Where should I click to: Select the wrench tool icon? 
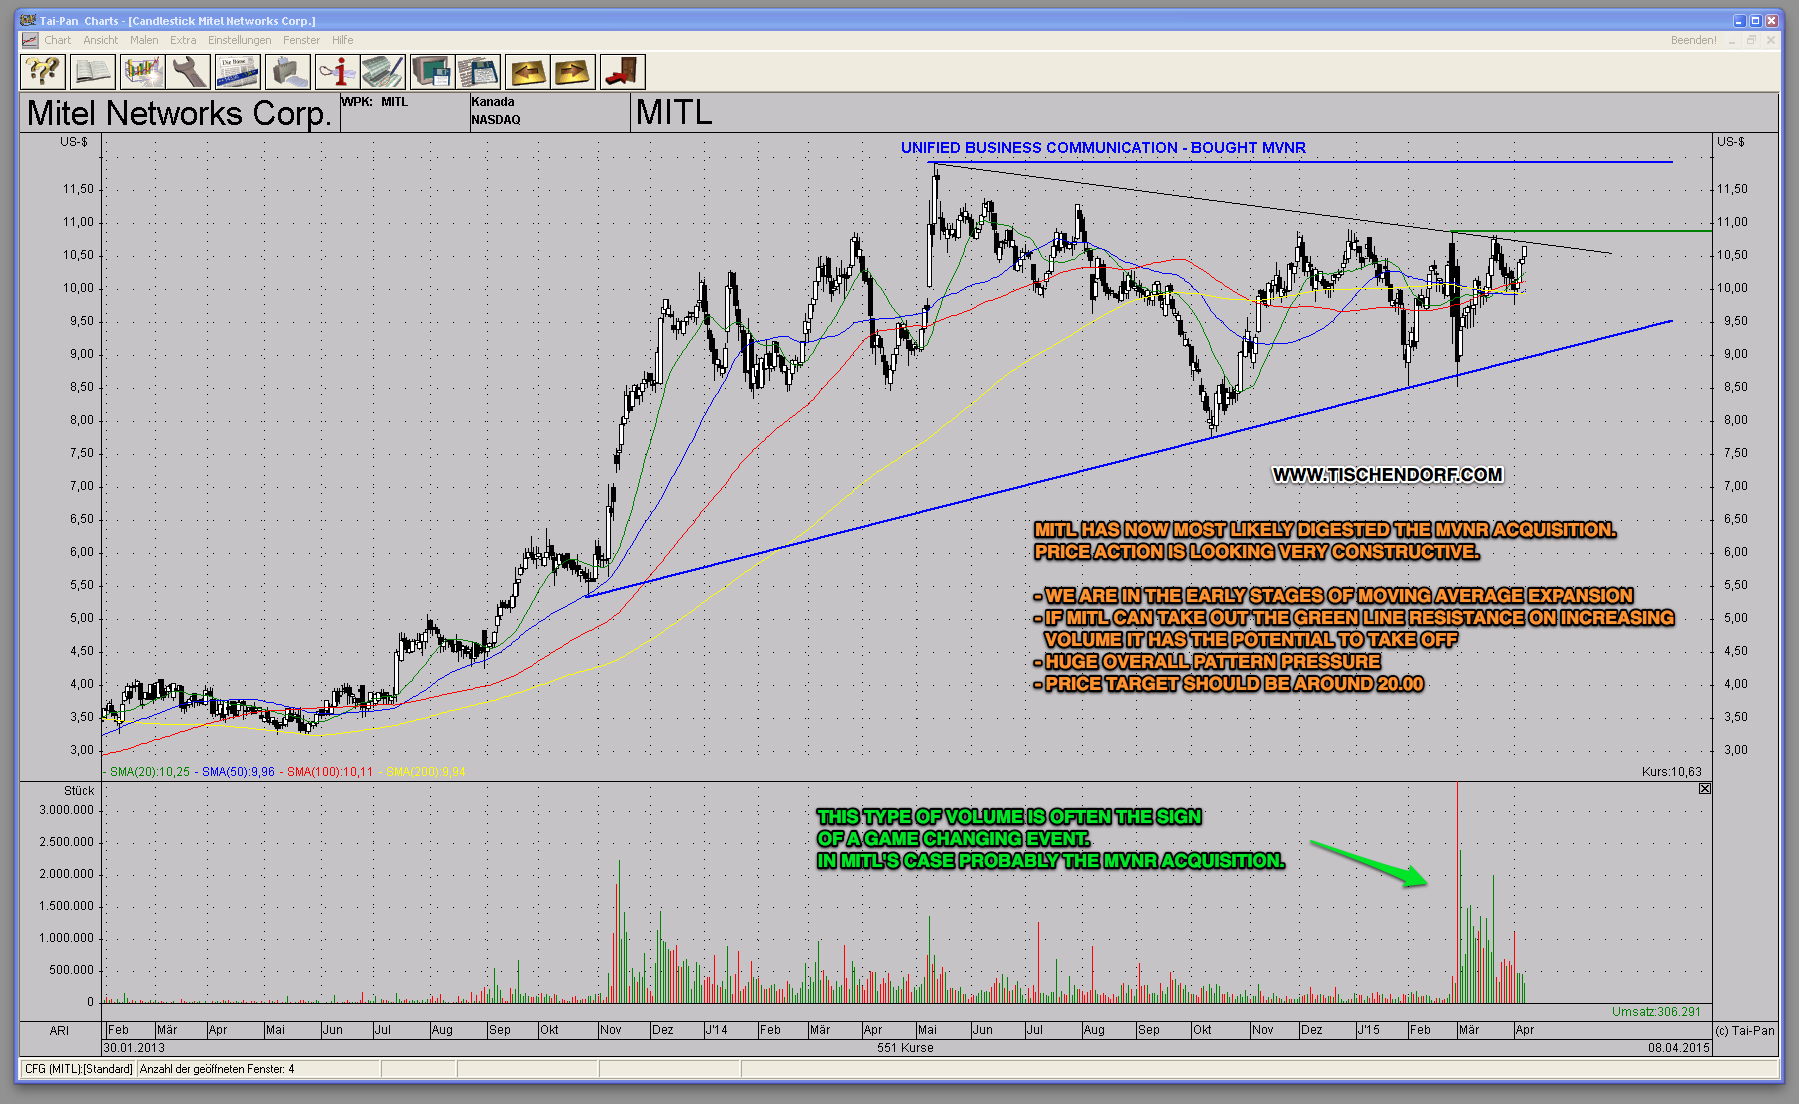[x=188, y=72]
